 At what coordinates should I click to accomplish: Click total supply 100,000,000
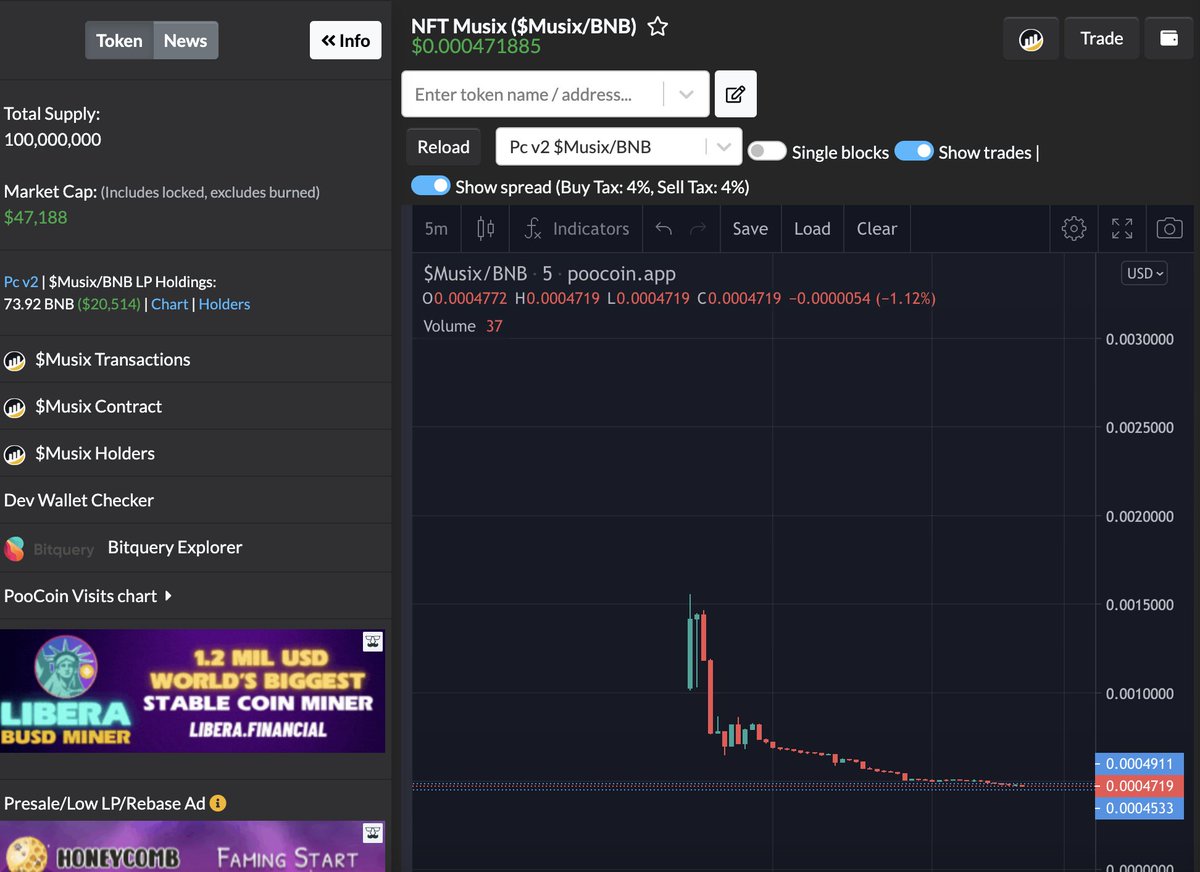(x=52, y=139)
